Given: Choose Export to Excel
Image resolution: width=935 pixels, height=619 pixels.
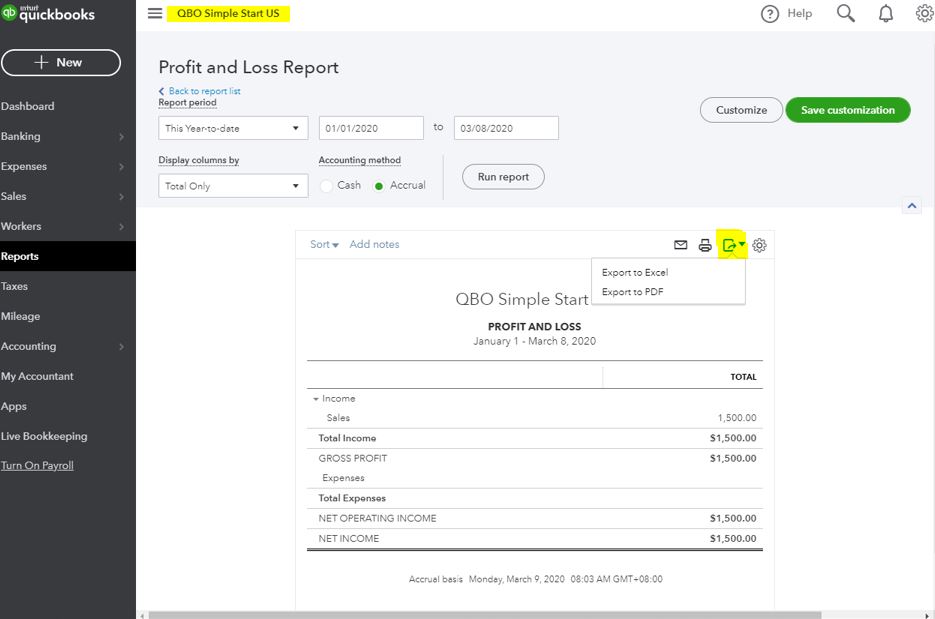Looking at the screenshot, I should [634, 273].
